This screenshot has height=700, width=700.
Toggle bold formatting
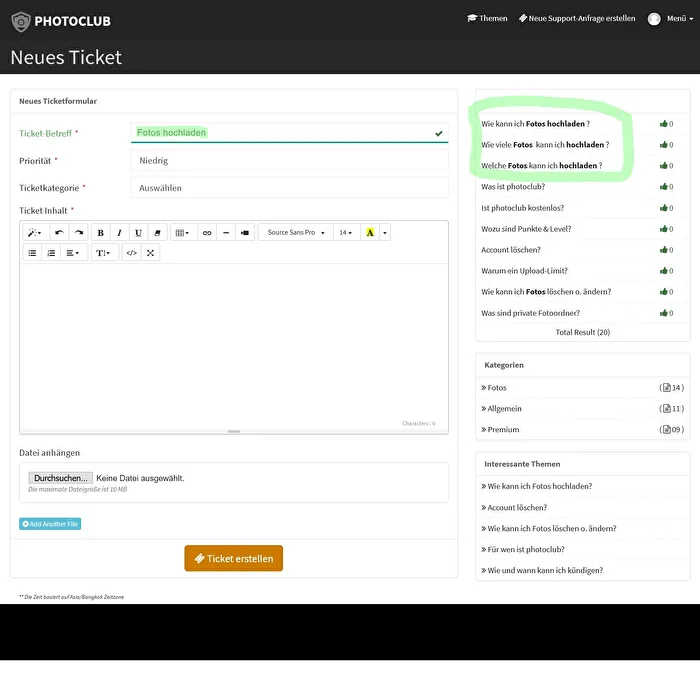(x=100, y=233)
